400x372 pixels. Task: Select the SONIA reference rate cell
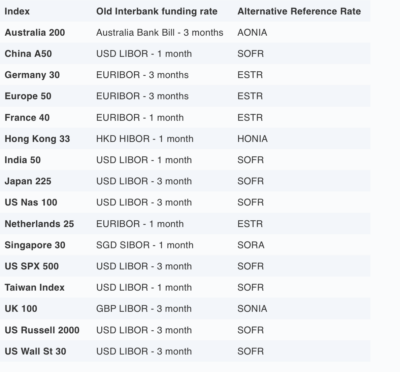tap(252, 309)
